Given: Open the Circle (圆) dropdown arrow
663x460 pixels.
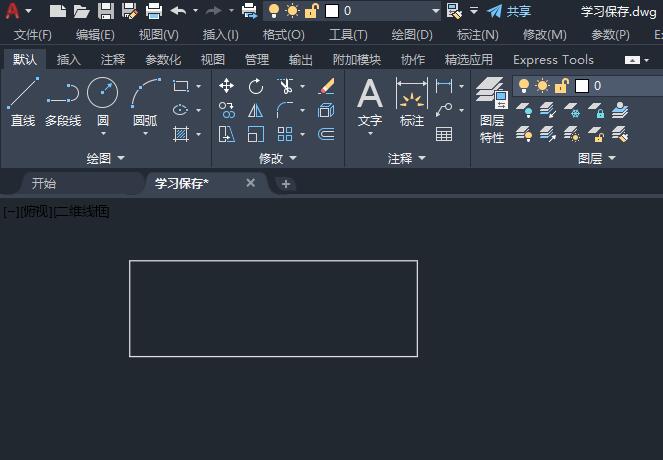Looking at the screenshot, I should (103, 134).
